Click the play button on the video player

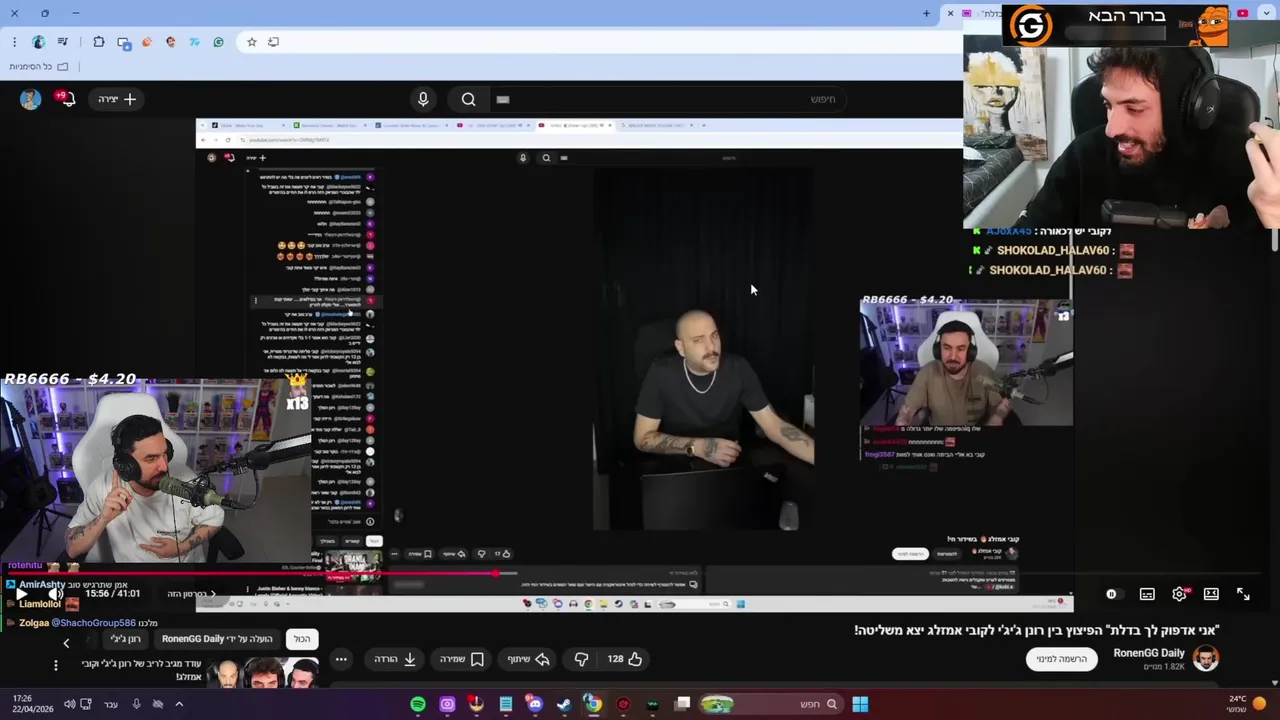pyautogui.click(x=21, y=594)
